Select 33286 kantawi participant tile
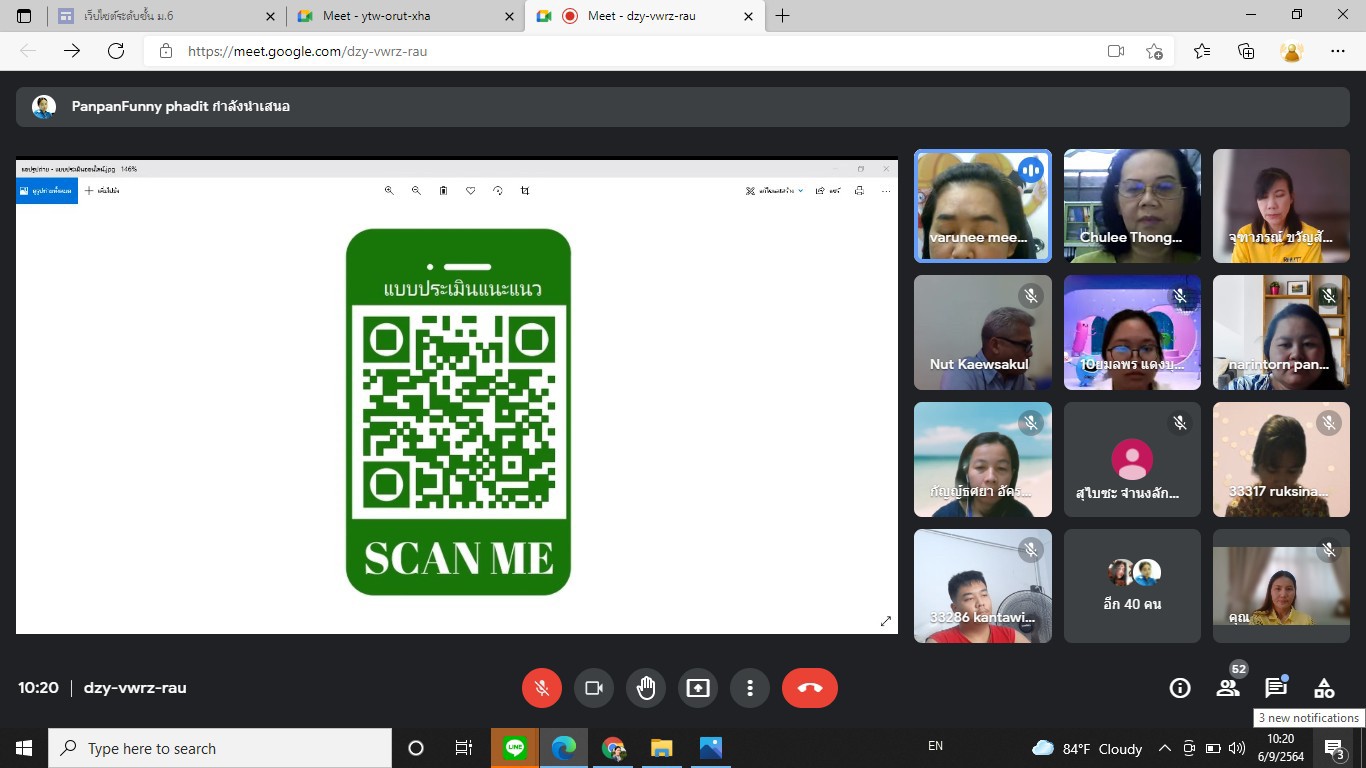1366x768 pixels. 983,586
